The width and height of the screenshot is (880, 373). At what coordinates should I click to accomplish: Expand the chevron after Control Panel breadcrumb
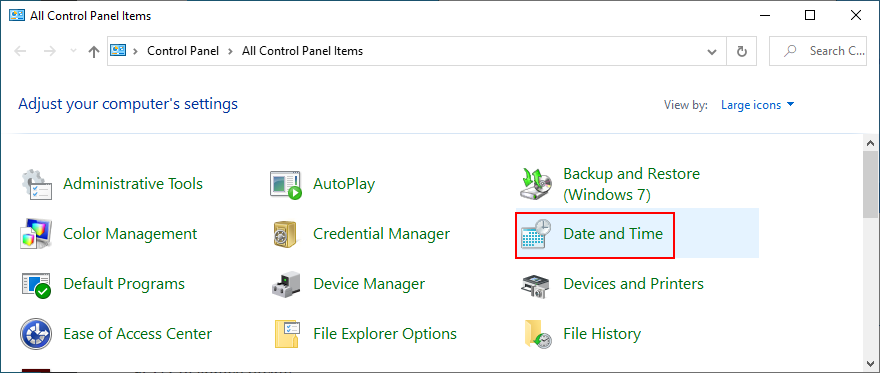click(230, 51)
